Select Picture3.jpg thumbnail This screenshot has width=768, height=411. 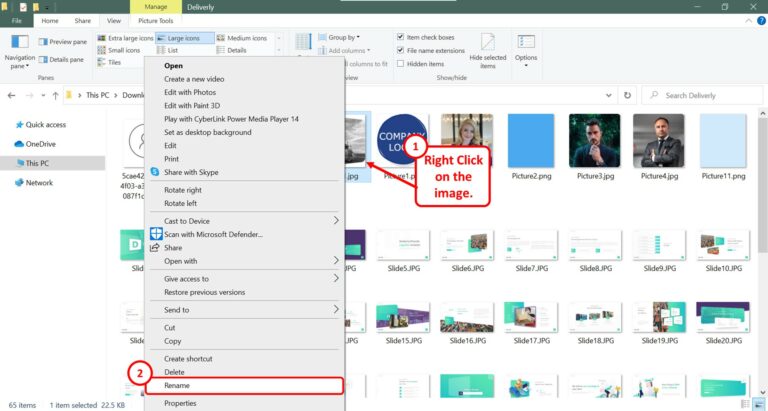click(595, 141)
